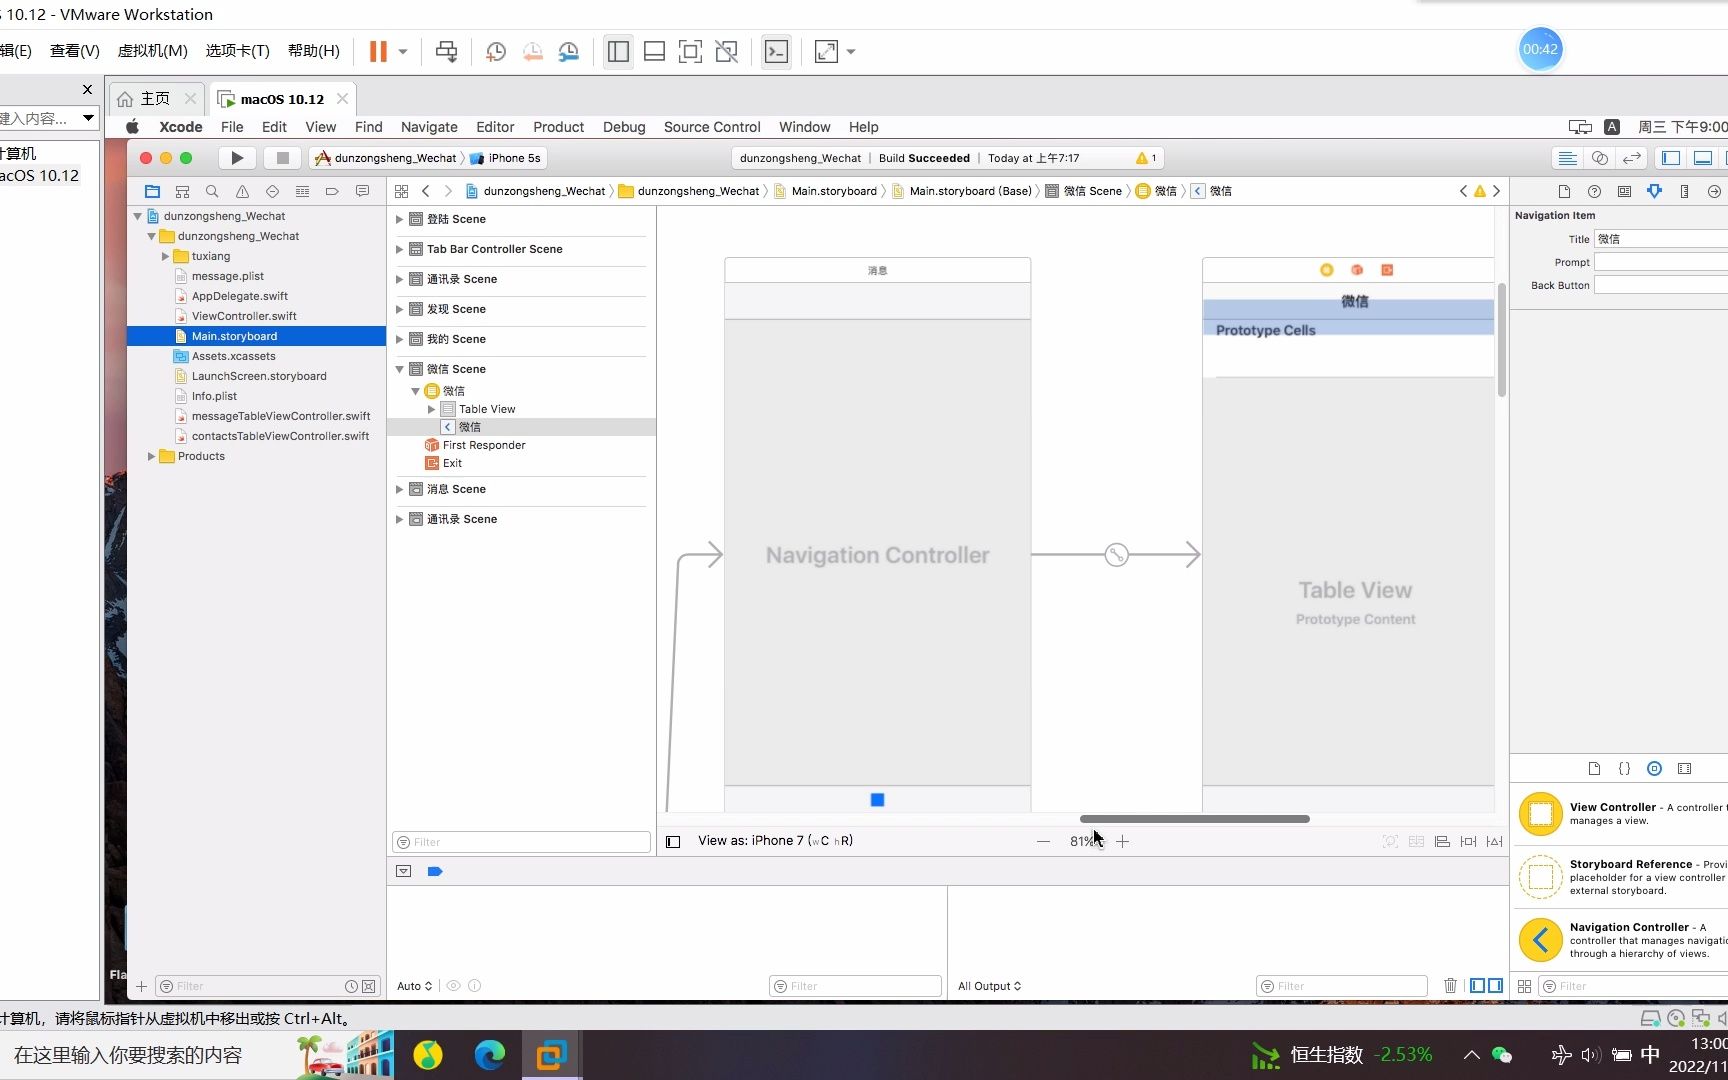Open the Auto variables scope dropdown
Image resolution: width=1728 pixels, height=1080 pixels.
point(414,986)
